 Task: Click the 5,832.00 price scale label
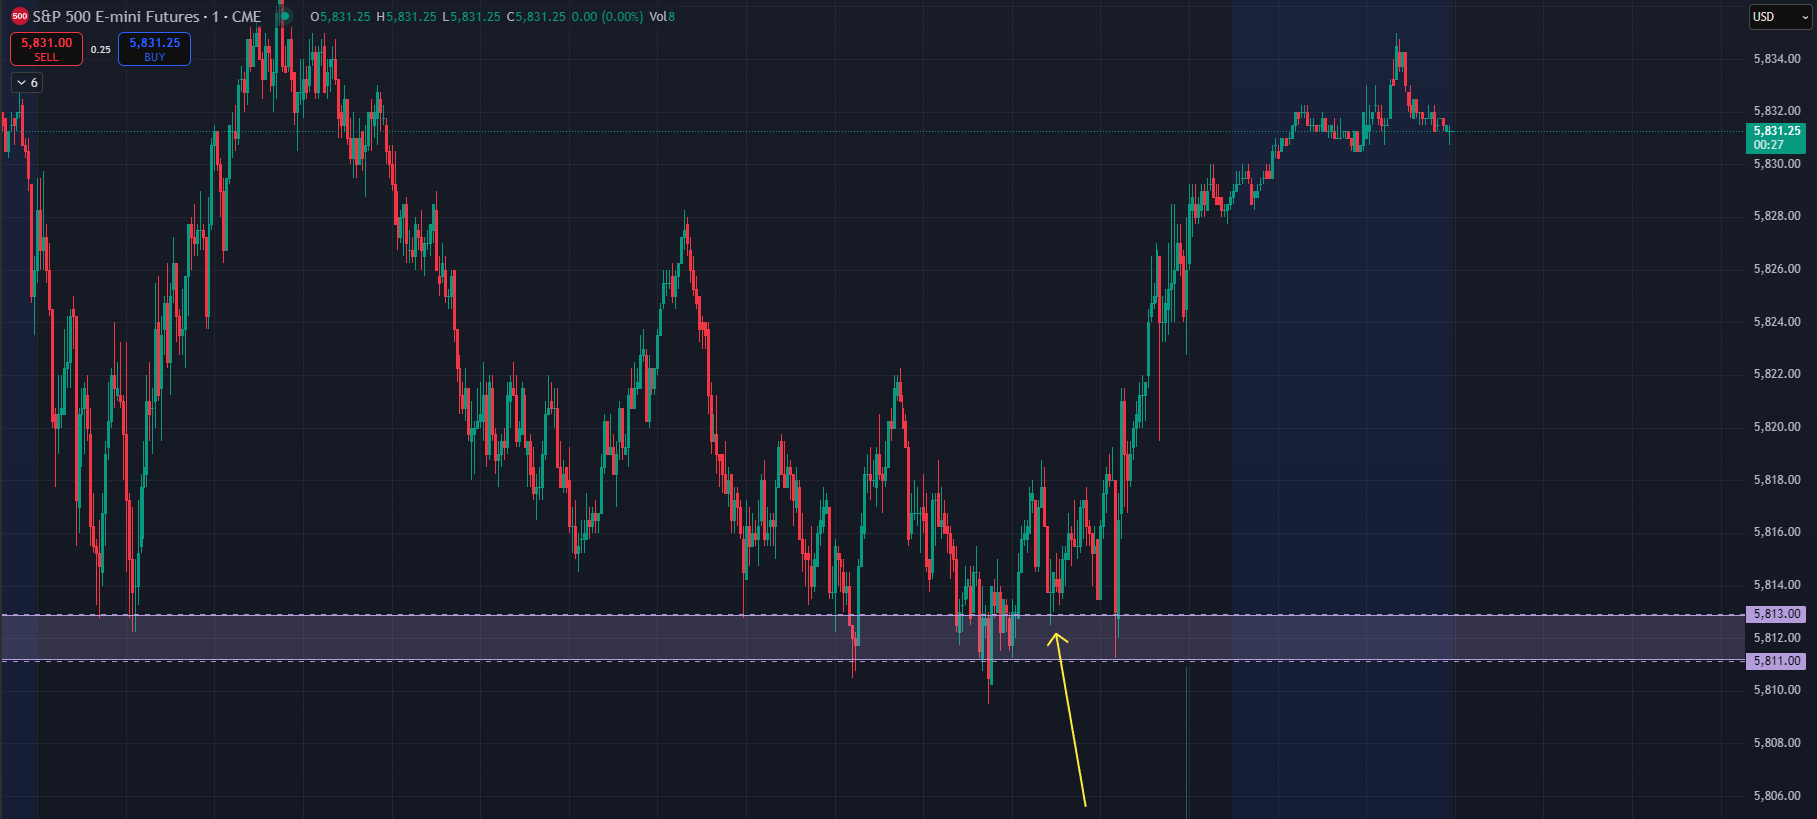pos(1777,111)
